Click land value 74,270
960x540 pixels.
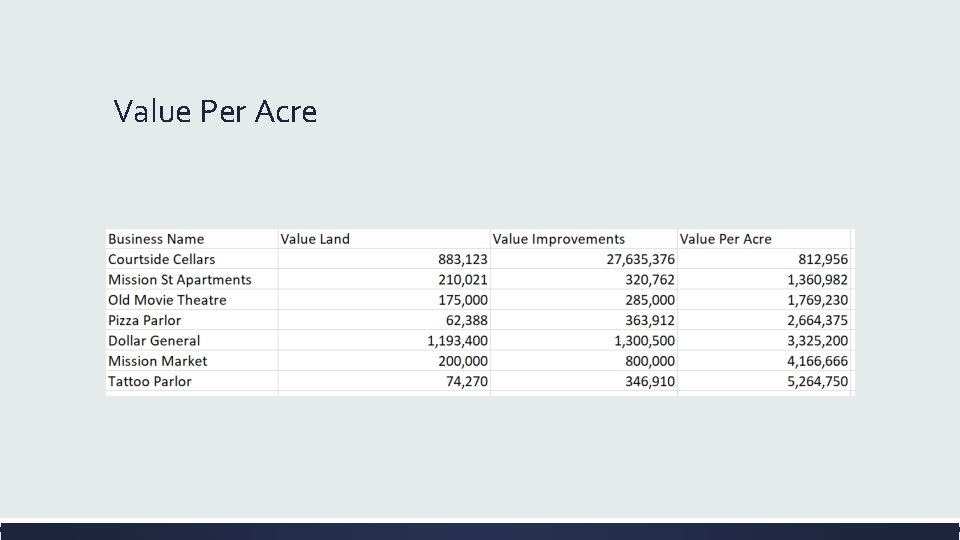467,381
